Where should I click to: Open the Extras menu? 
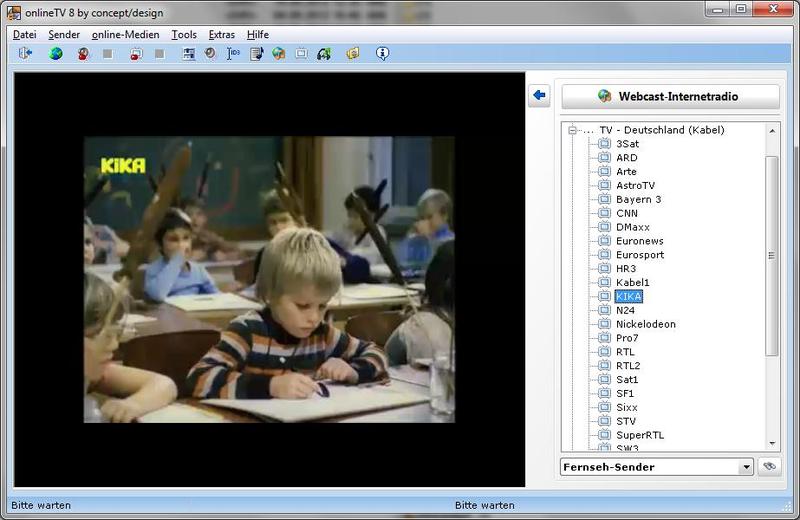click(x=222, y=35)
